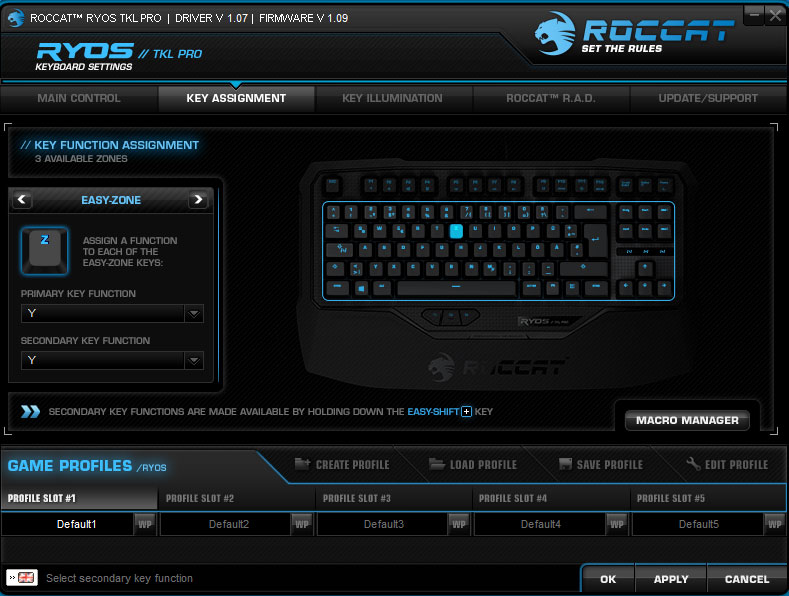Click the Apply button
The height and width of the screenshot is (596, 789).
pos(671,579)
